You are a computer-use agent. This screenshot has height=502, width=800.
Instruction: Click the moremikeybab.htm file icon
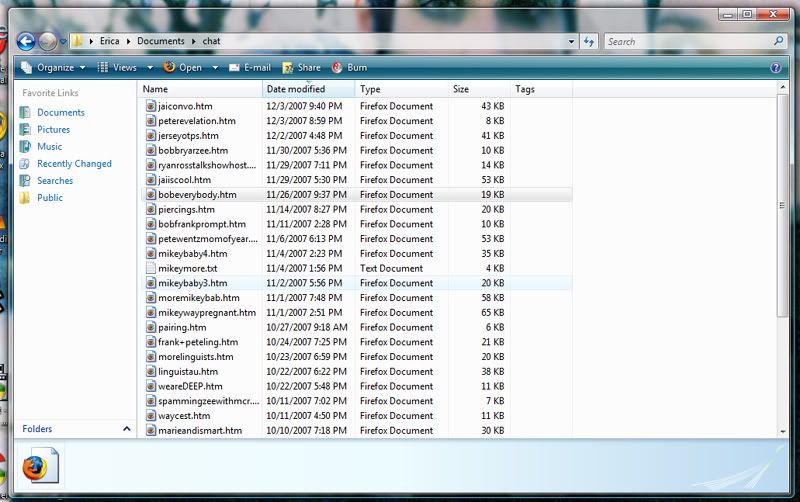pos(151,298)
